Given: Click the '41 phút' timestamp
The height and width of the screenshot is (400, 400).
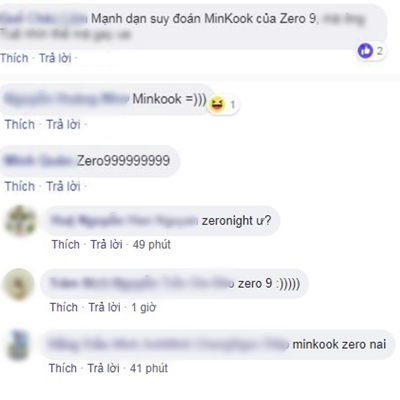Looking at the screenshot, I should [x=149, y=368].
